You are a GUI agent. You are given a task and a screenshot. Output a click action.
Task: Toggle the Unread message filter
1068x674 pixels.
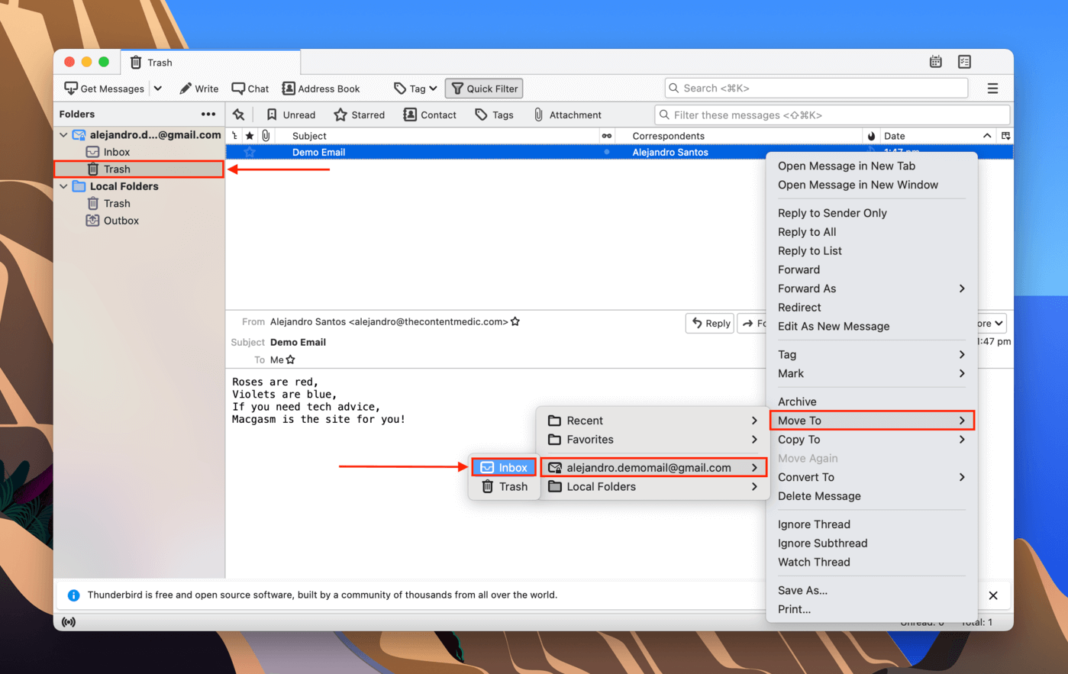click(x=290, y=114)
